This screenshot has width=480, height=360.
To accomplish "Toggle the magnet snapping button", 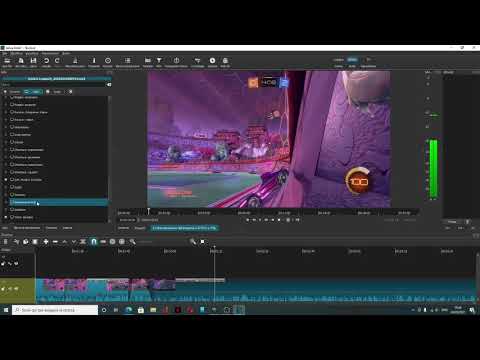I will coord(94,242).
